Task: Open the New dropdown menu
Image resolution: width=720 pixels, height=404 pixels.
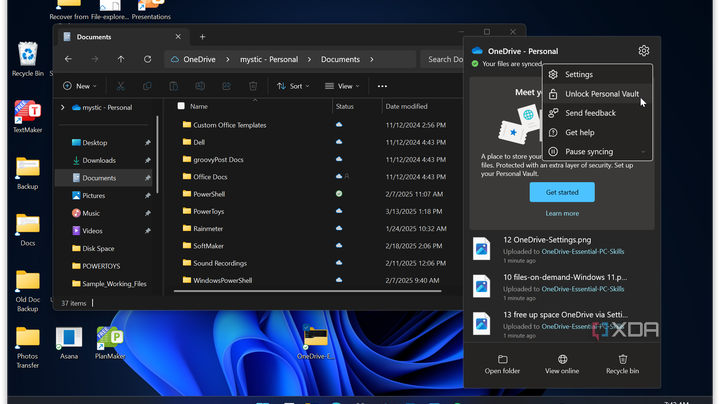Action: tap(80, 86)
